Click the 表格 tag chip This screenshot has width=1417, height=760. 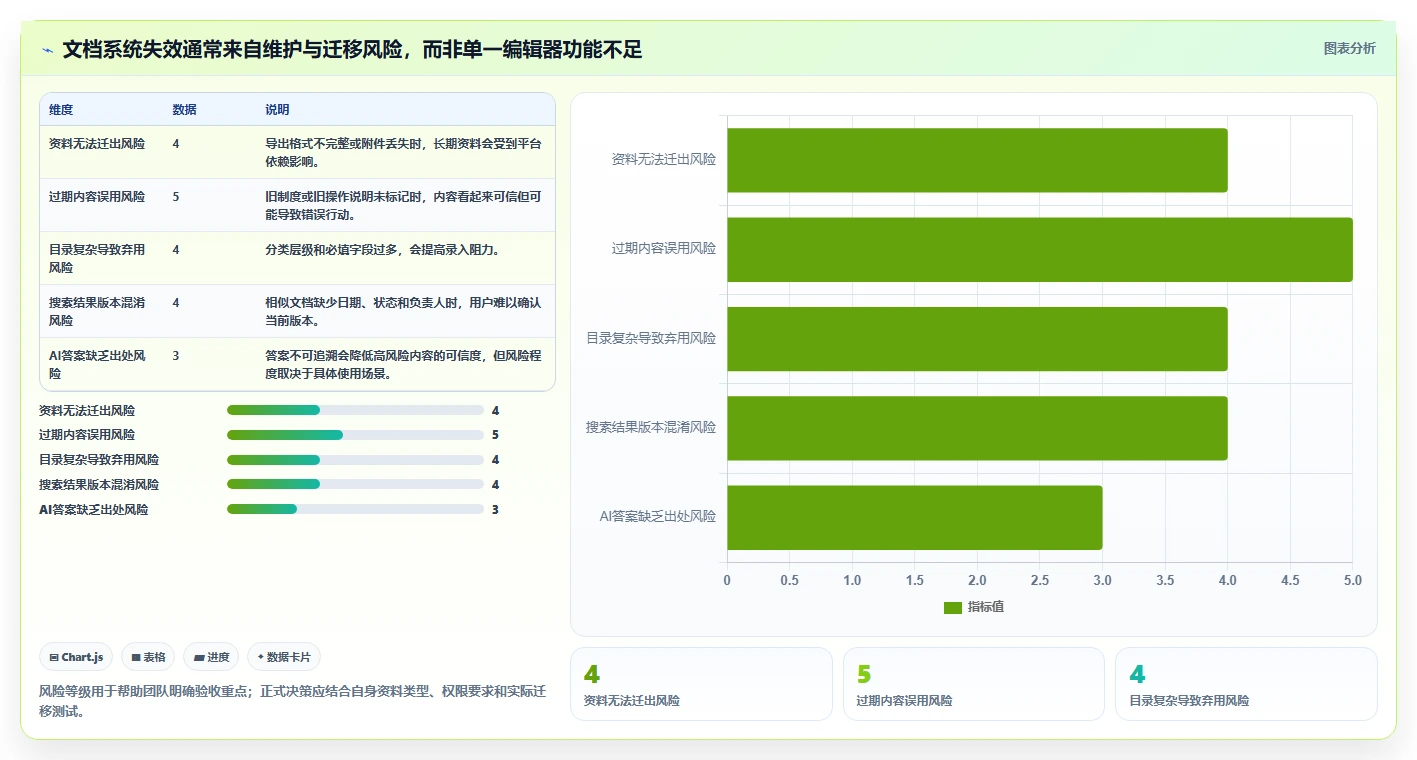pyautogui.click(x=148, y=657)
